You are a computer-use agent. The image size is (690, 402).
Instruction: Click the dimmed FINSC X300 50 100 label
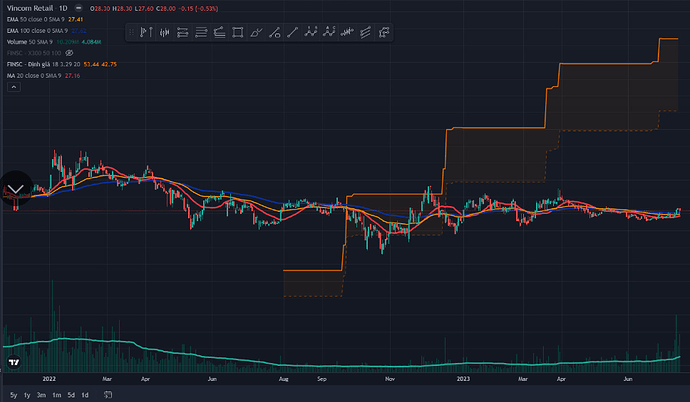click(34, 53)
